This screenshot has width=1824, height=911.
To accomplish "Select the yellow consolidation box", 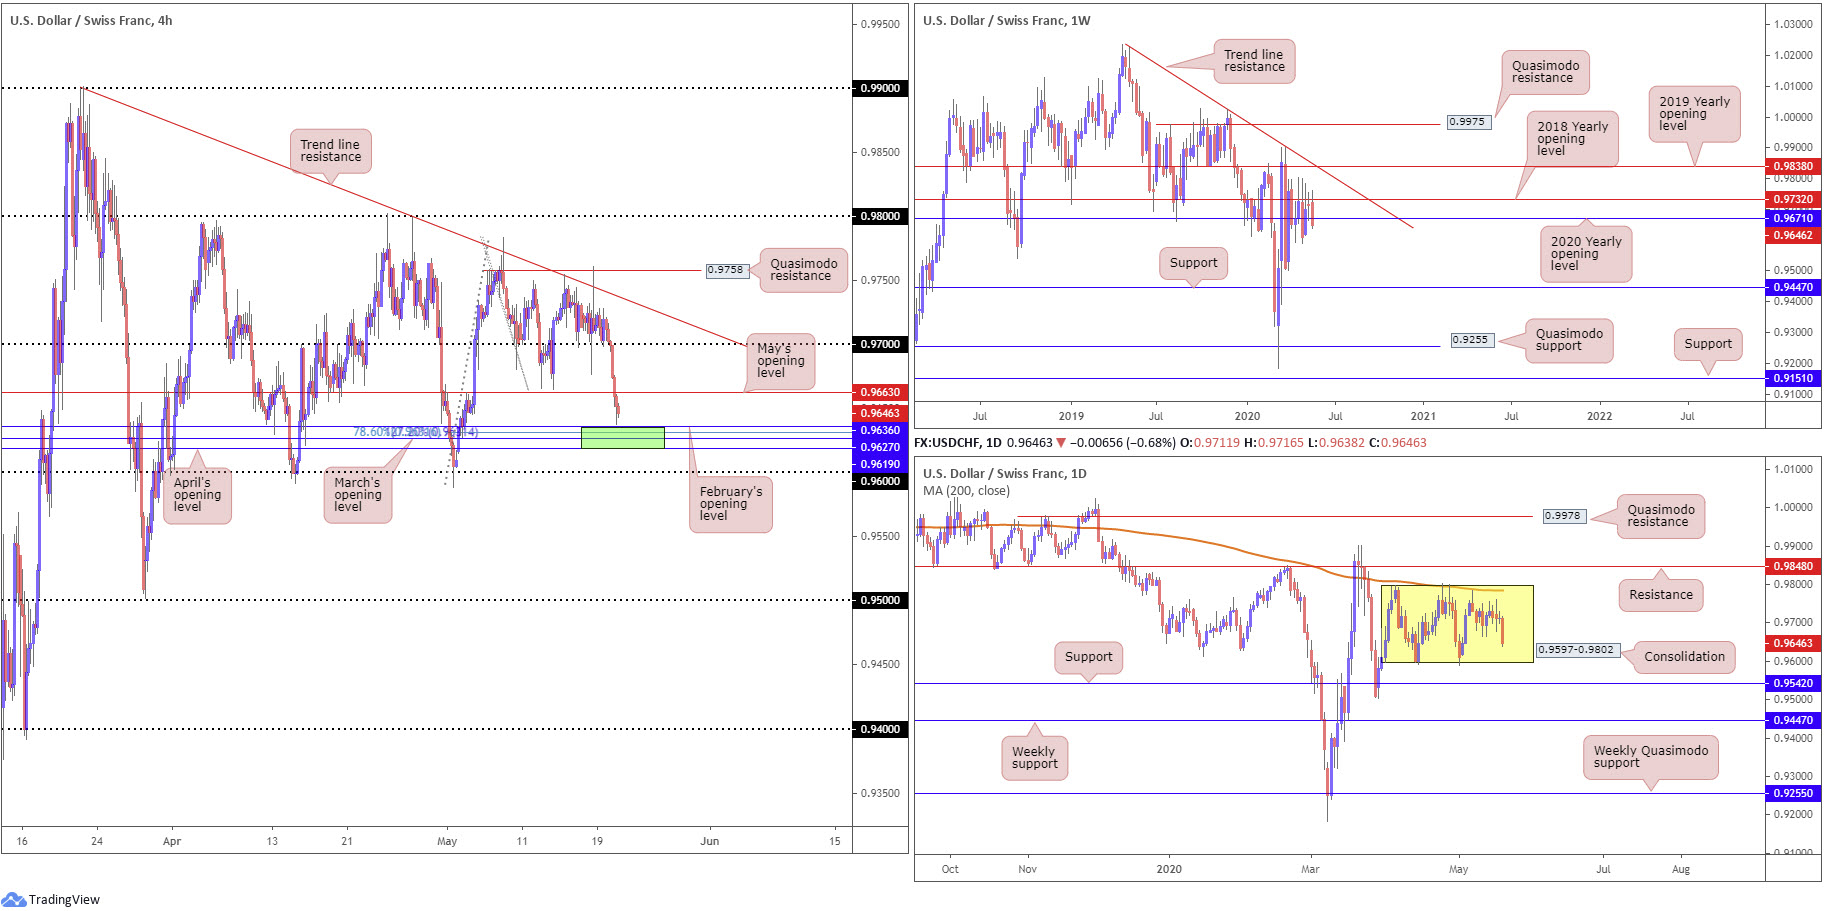I will [x=1457, y=624].
